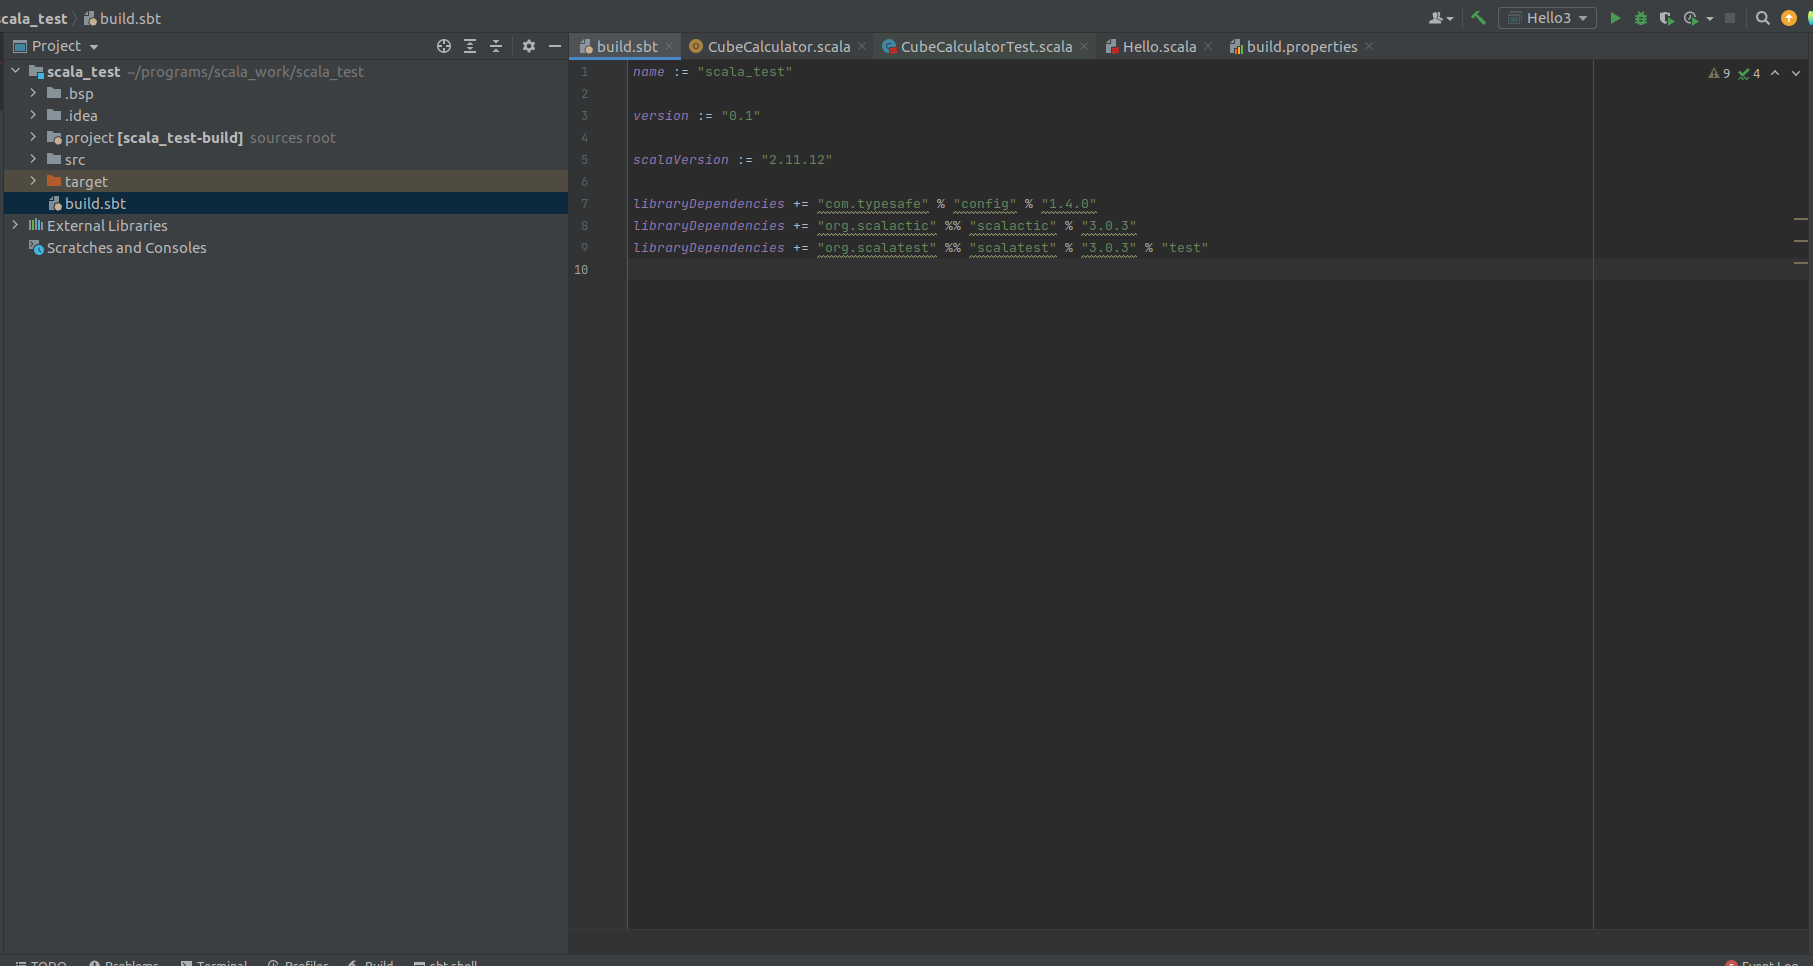1813x966 pixels.
Task: Jump to next highlighted error arrow
Action: (1796, 73)
